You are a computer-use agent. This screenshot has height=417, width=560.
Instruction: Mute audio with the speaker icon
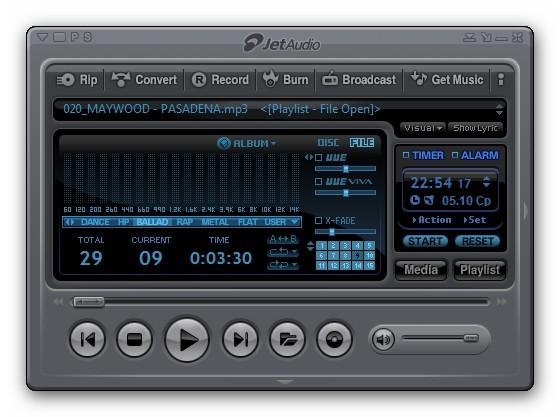coord(383,339)
